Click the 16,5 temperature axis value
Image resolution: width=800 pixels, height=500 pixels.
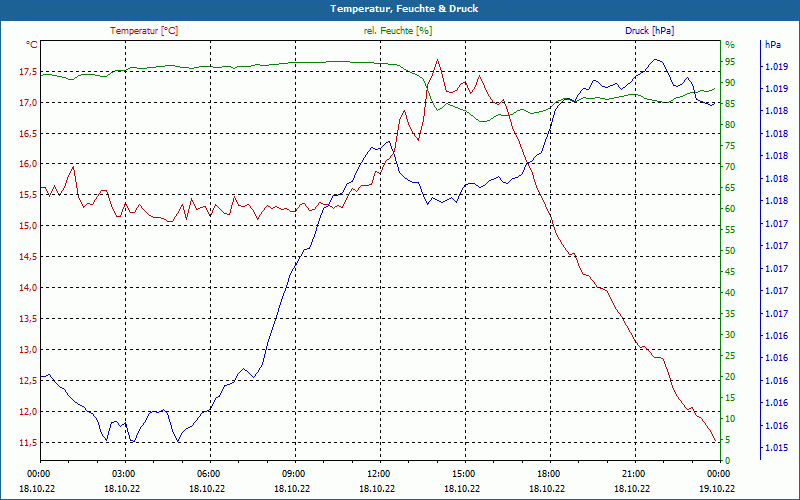click(x=28, y=134)
